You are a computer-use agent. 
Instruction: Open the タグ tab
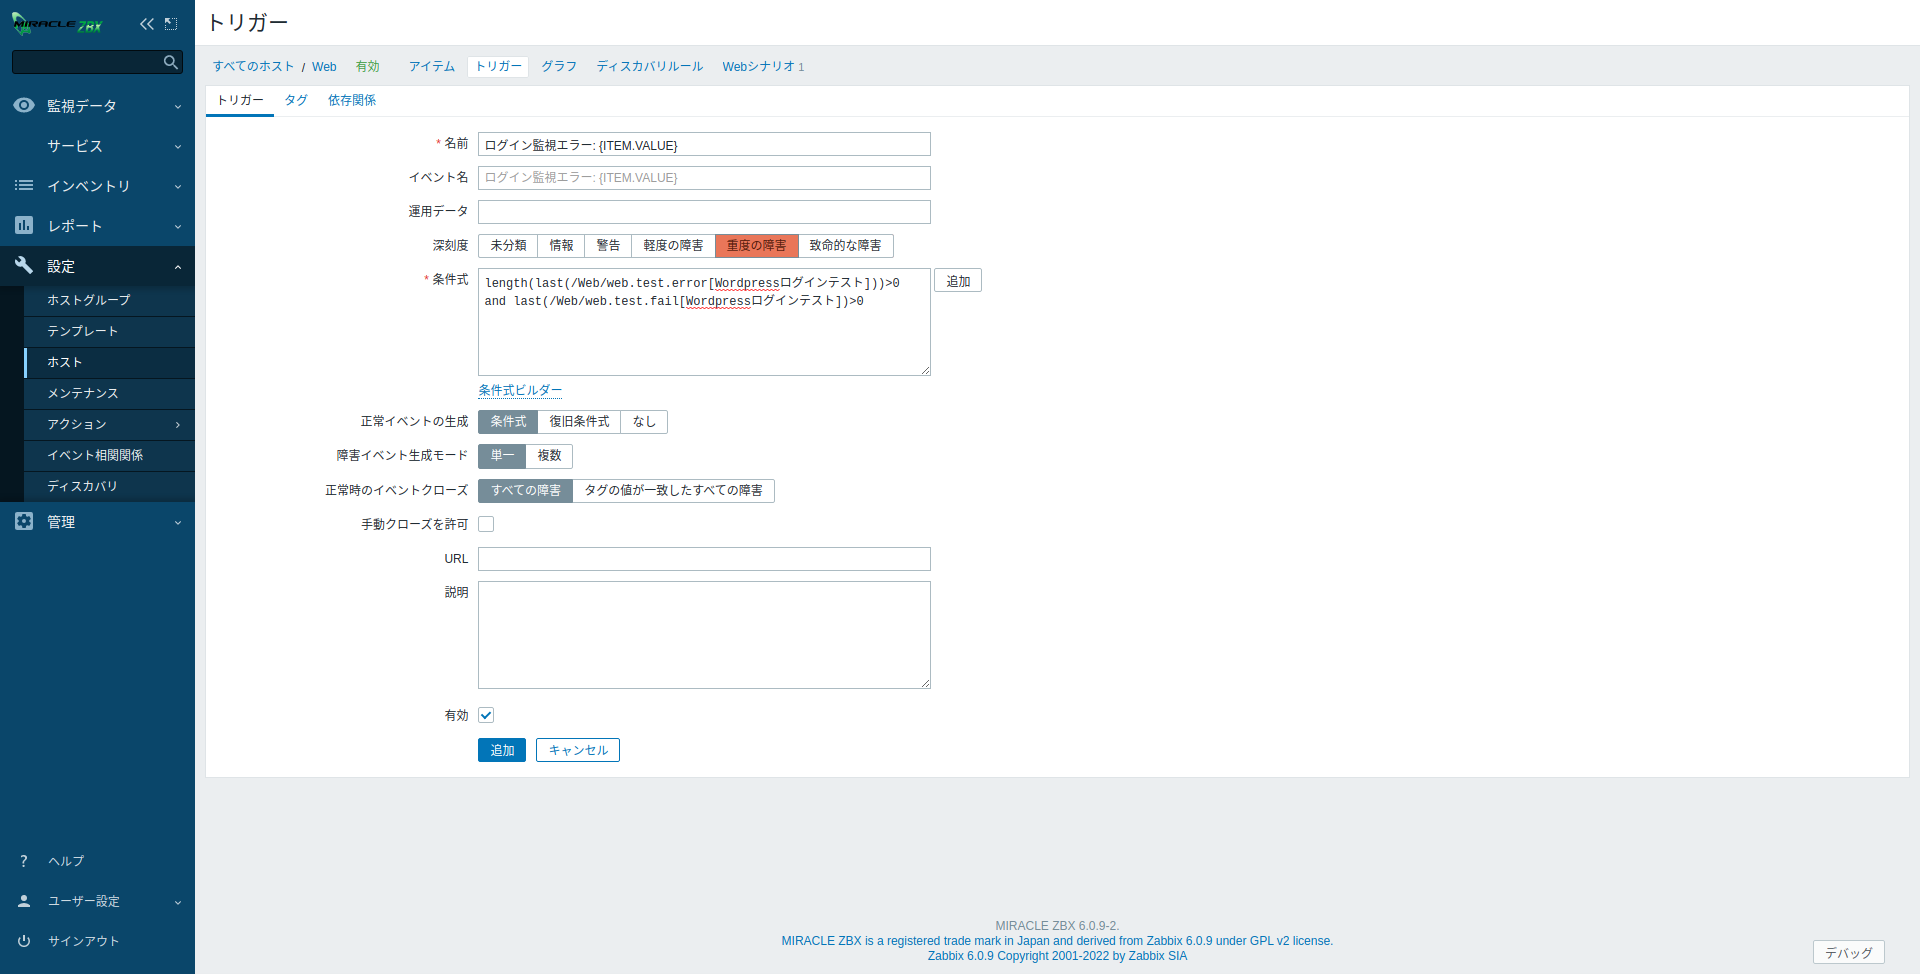point(296,100)
